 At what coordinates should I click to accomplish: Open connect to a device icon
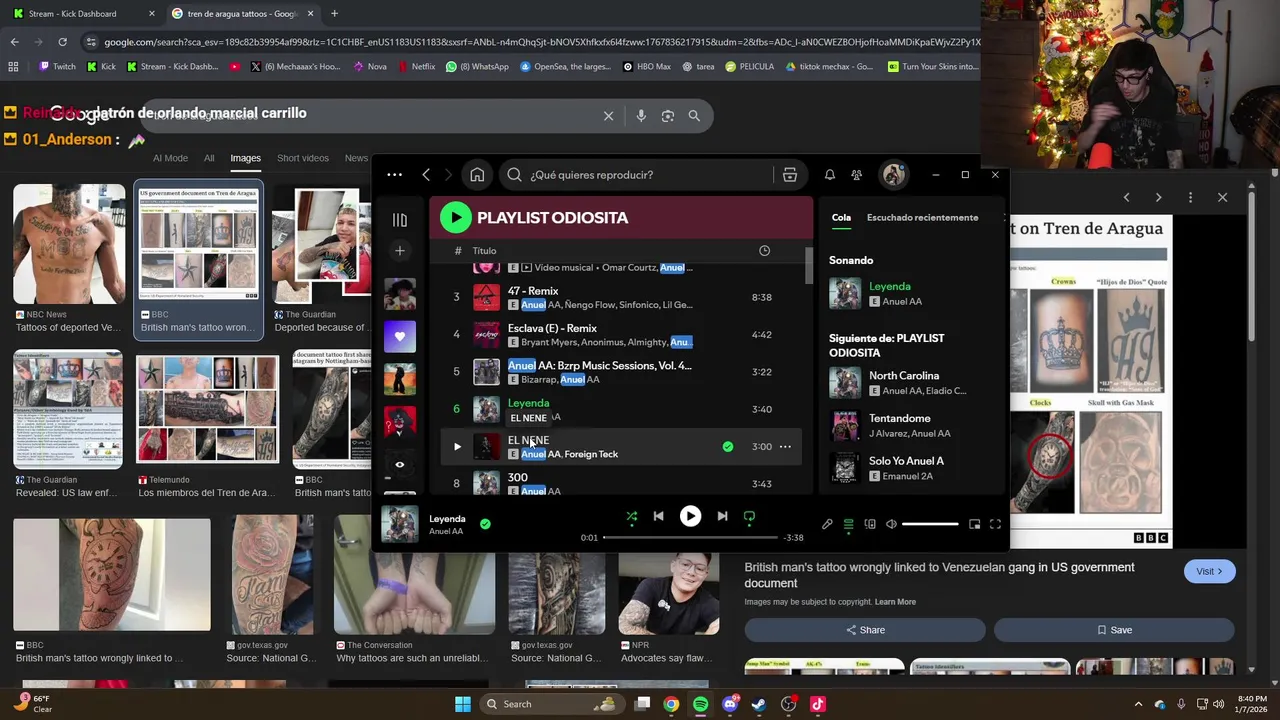tap(870, 524)
